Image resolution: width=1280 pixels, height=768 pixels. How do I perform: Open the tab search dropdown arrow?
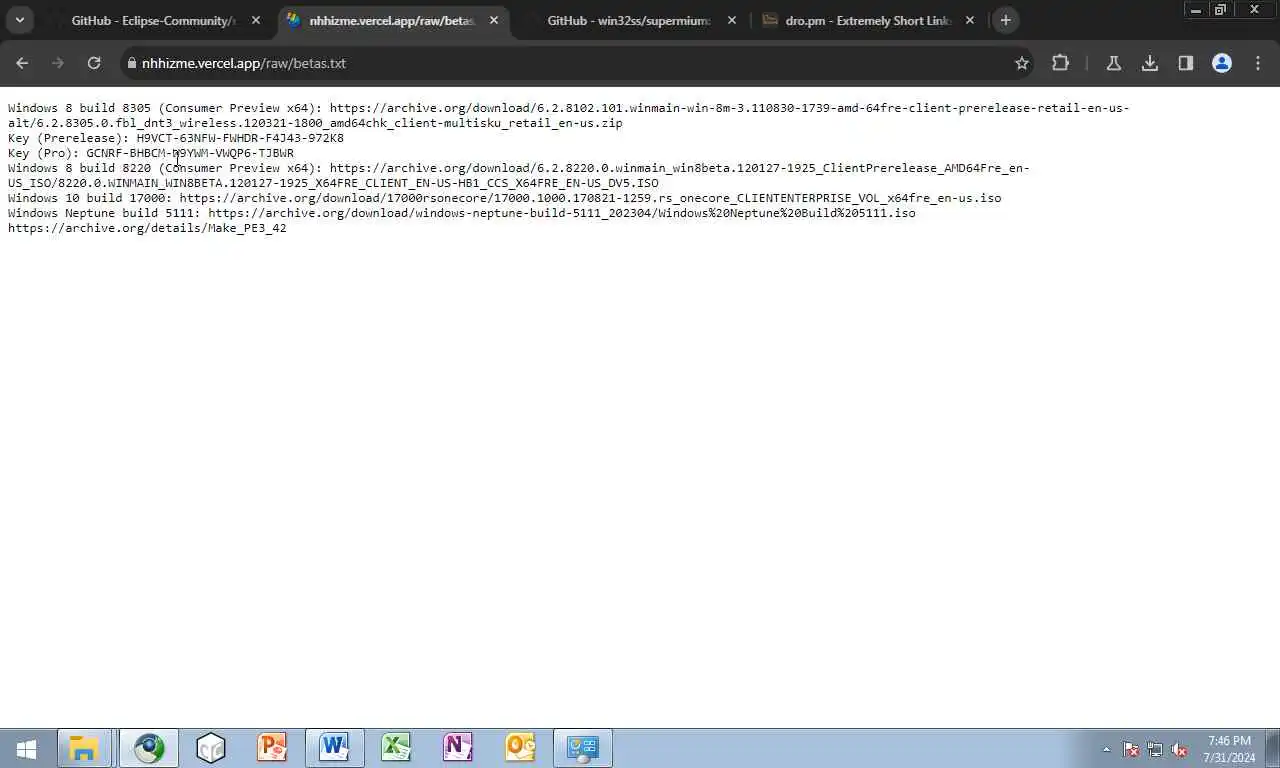[x=19, y=20]
